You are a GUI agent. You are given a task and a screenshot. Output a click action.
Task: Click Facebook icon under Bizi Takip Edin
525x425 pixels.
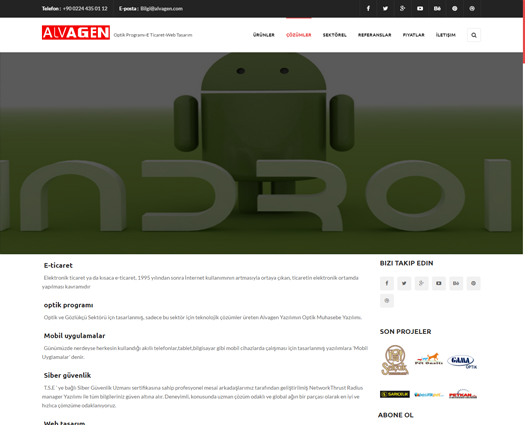click(387, 283)
